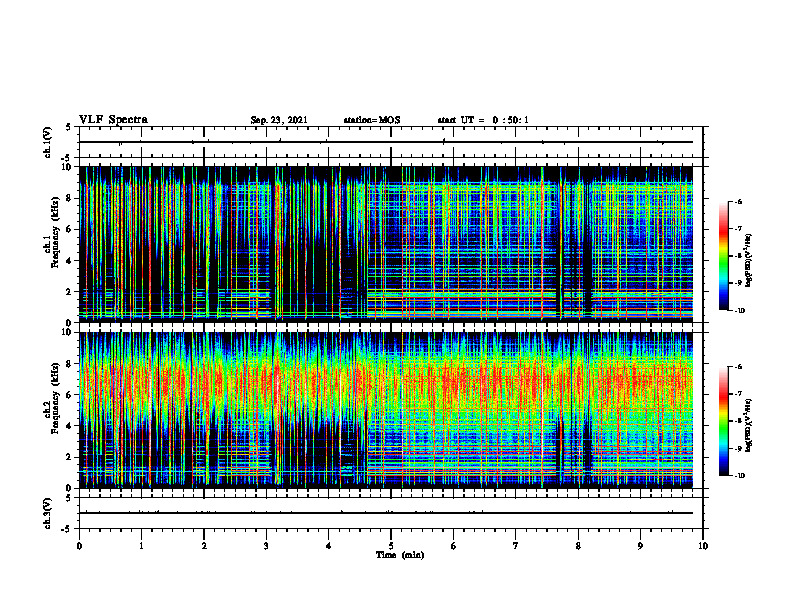792x612 pixels.
Task: Click the "-10" label on ch.1 color scale
Action: pyautogui.click(x=739, y=311)
